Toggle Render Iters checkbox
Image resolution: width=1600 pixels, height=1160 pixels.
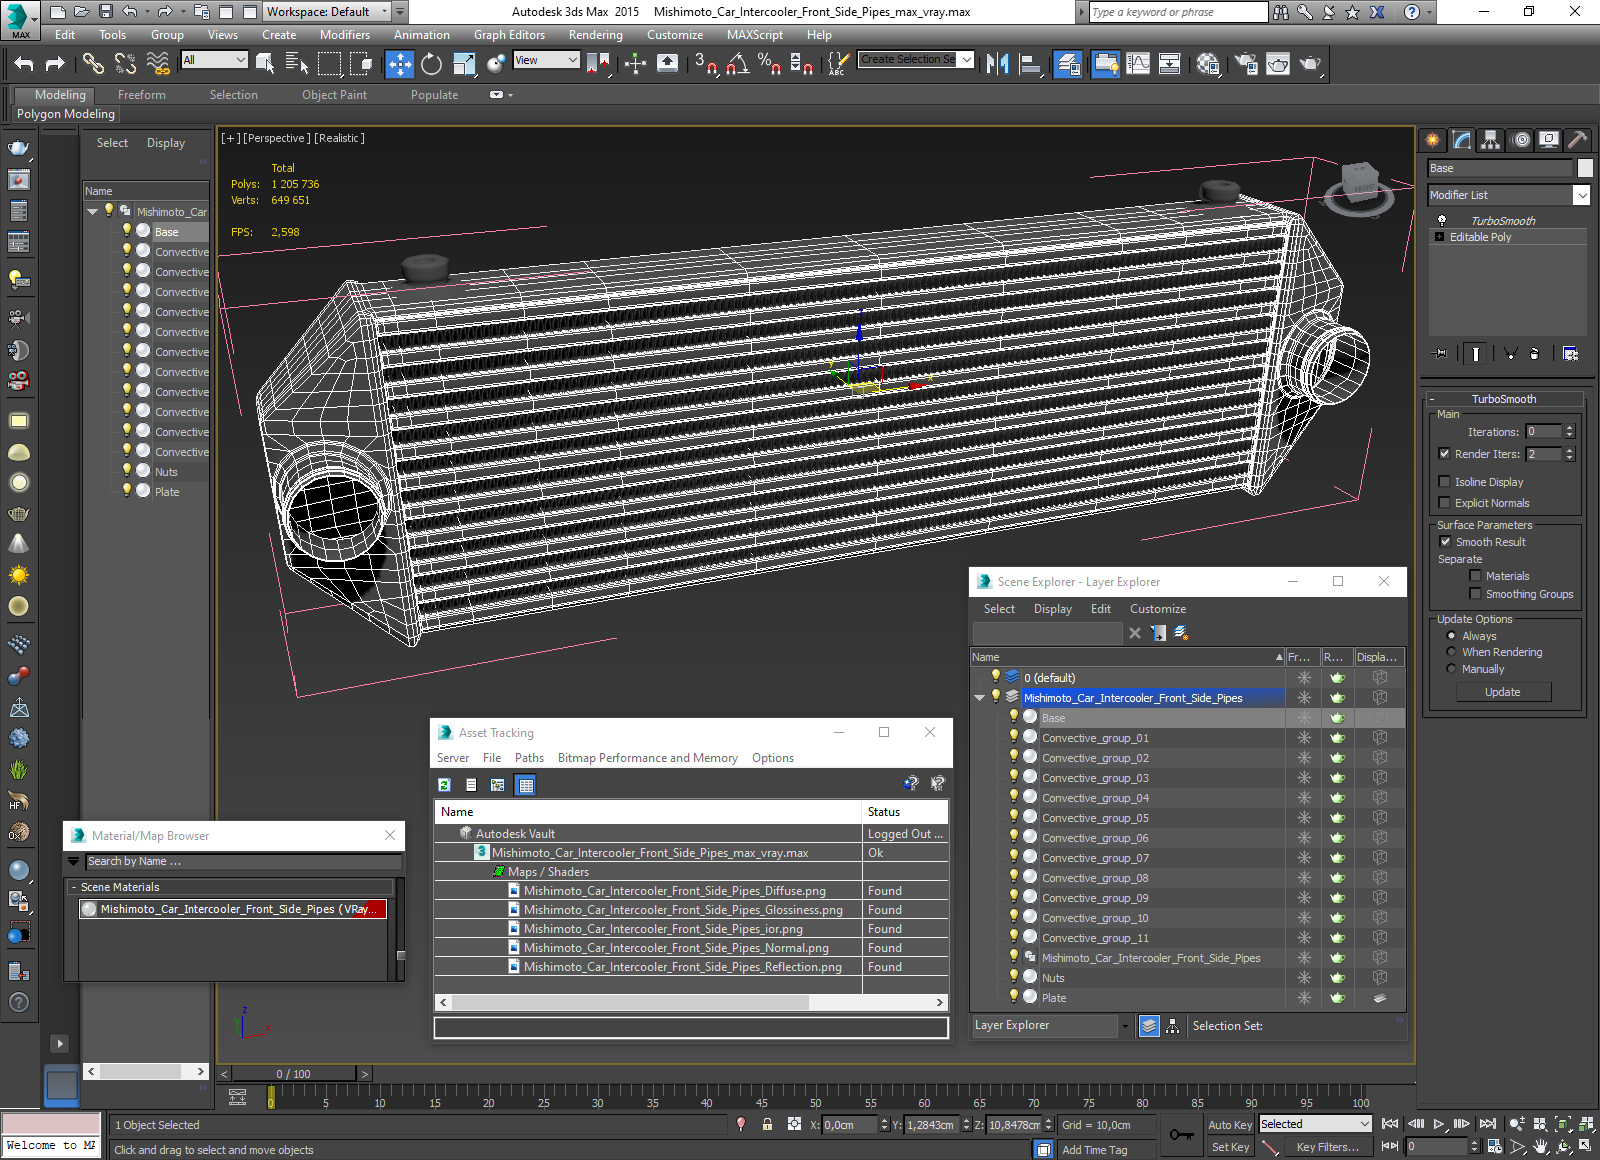coord(1444,454)
